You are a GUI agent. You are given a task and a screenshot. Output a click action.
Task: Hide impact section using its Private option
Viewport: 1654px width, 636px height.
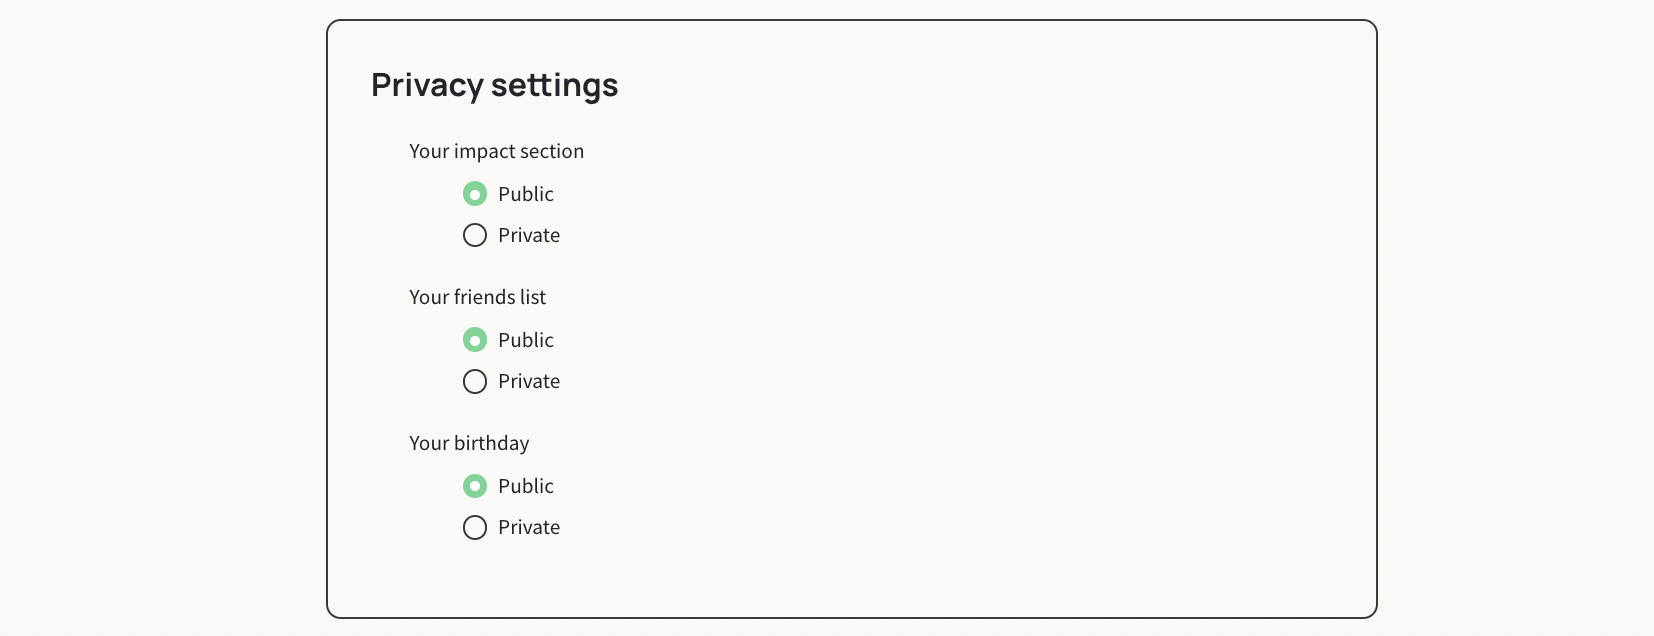pyautogui.click(x=475, y=235)
